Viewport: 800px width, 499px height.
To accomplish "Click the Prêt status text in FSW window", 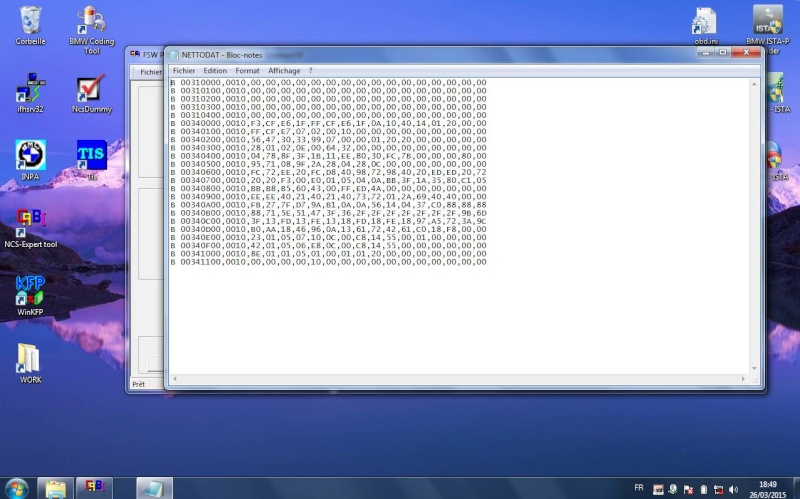I will tap(138, 384).
